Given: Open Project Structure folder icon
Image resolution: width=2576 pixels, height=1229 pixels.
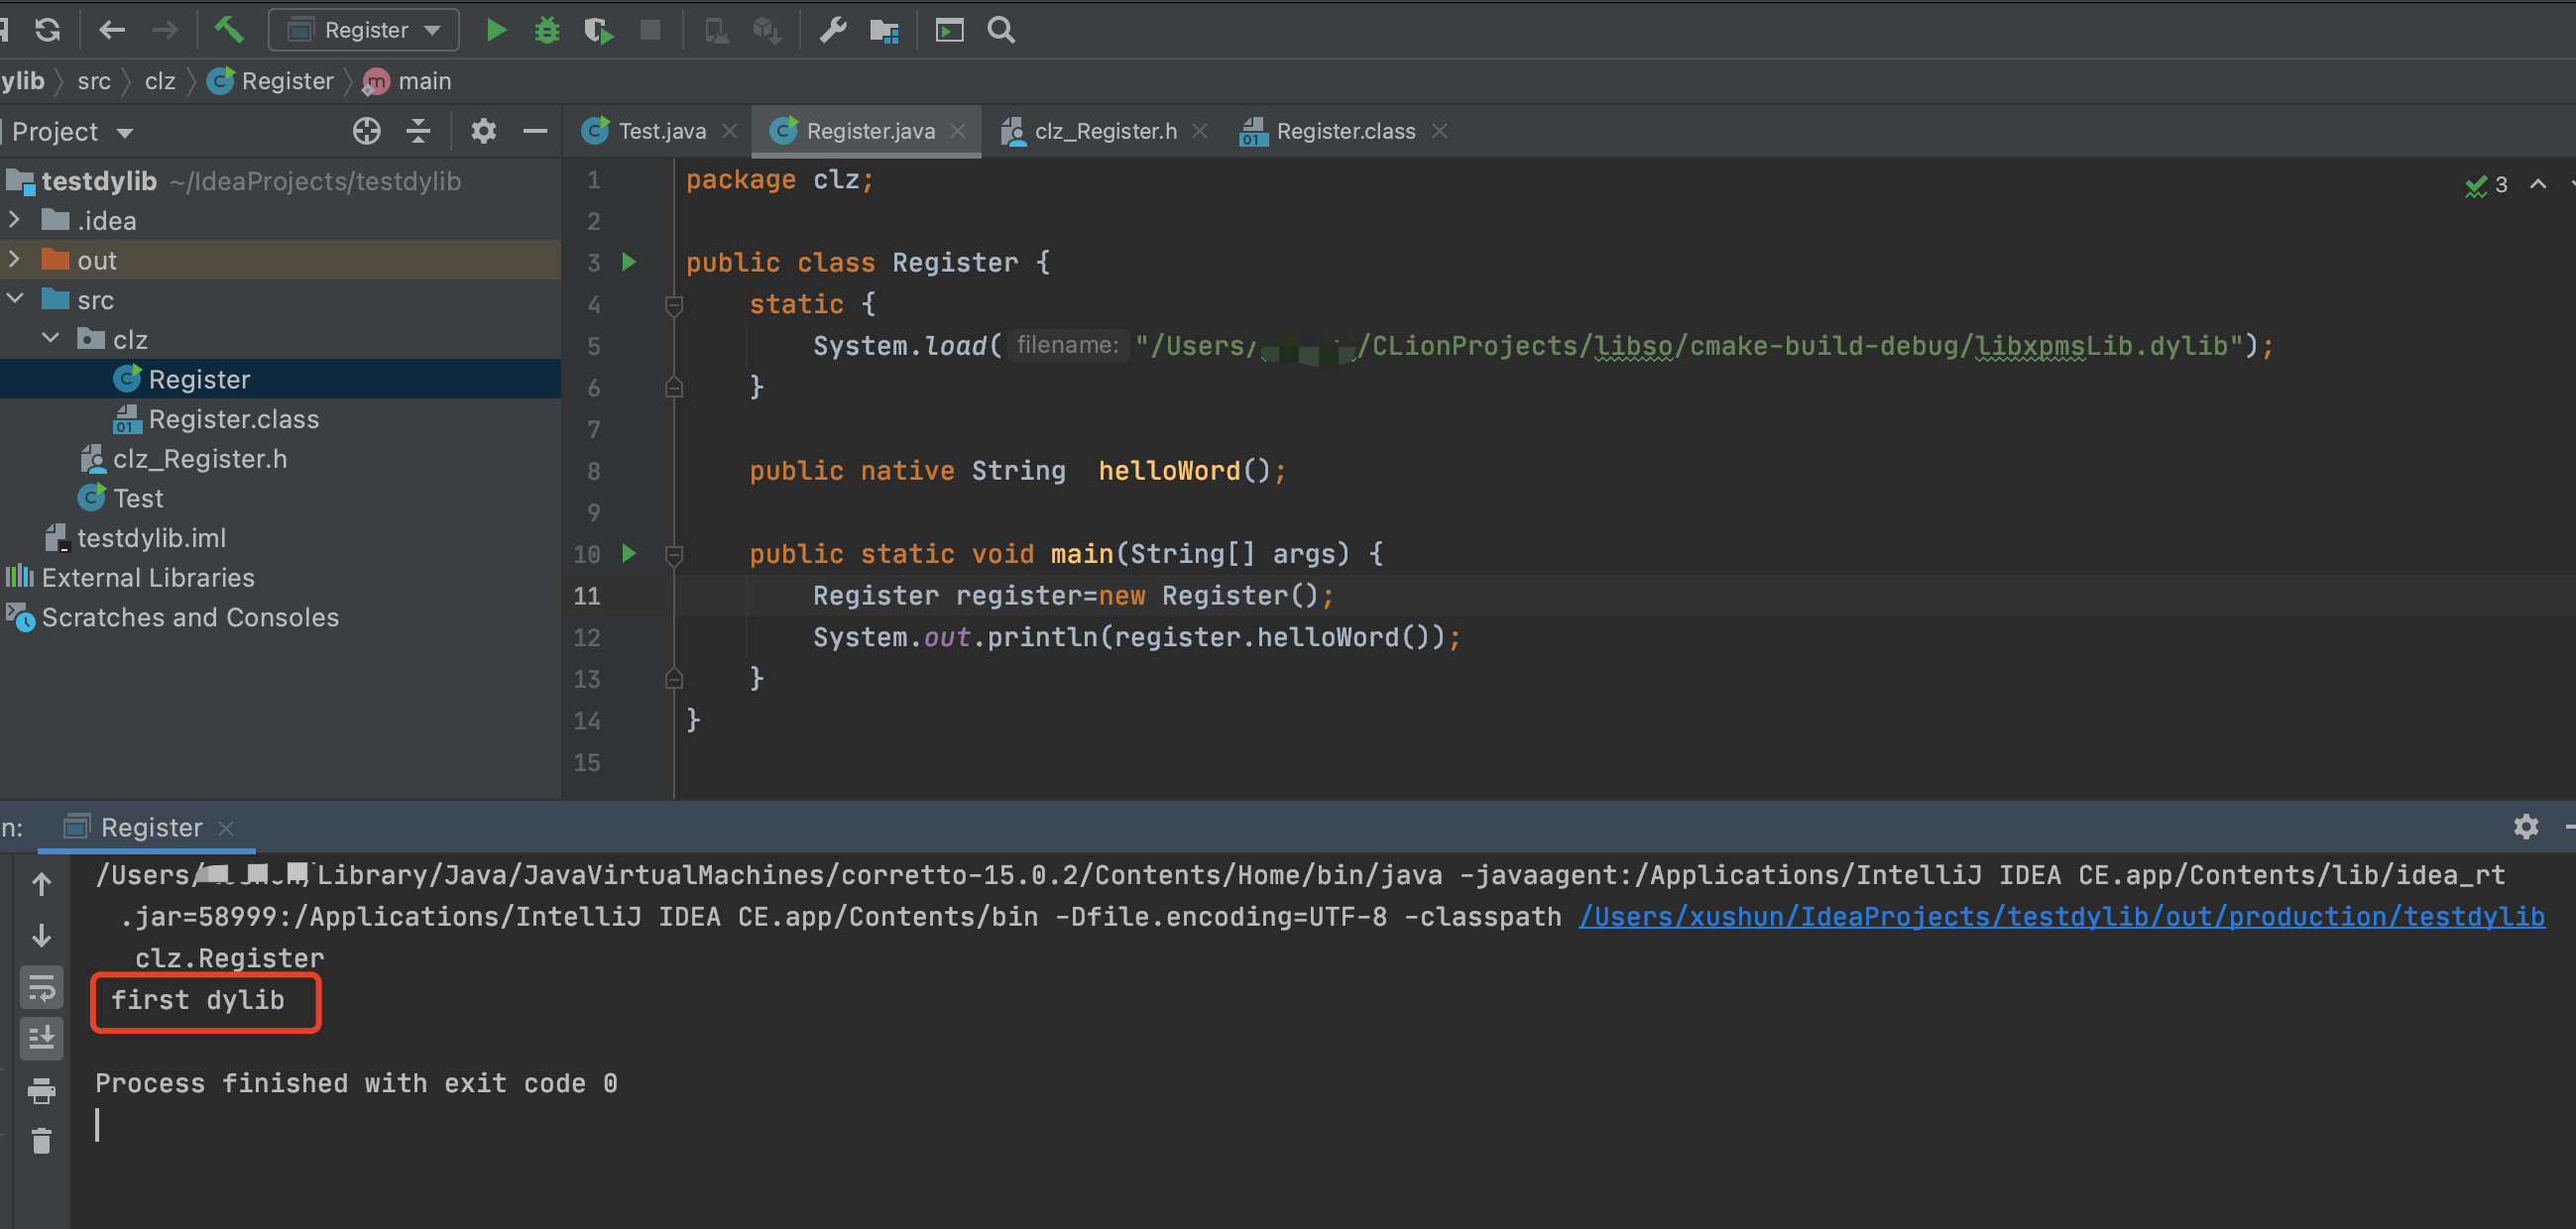Looking at the screenshot, I should [884, 30].
